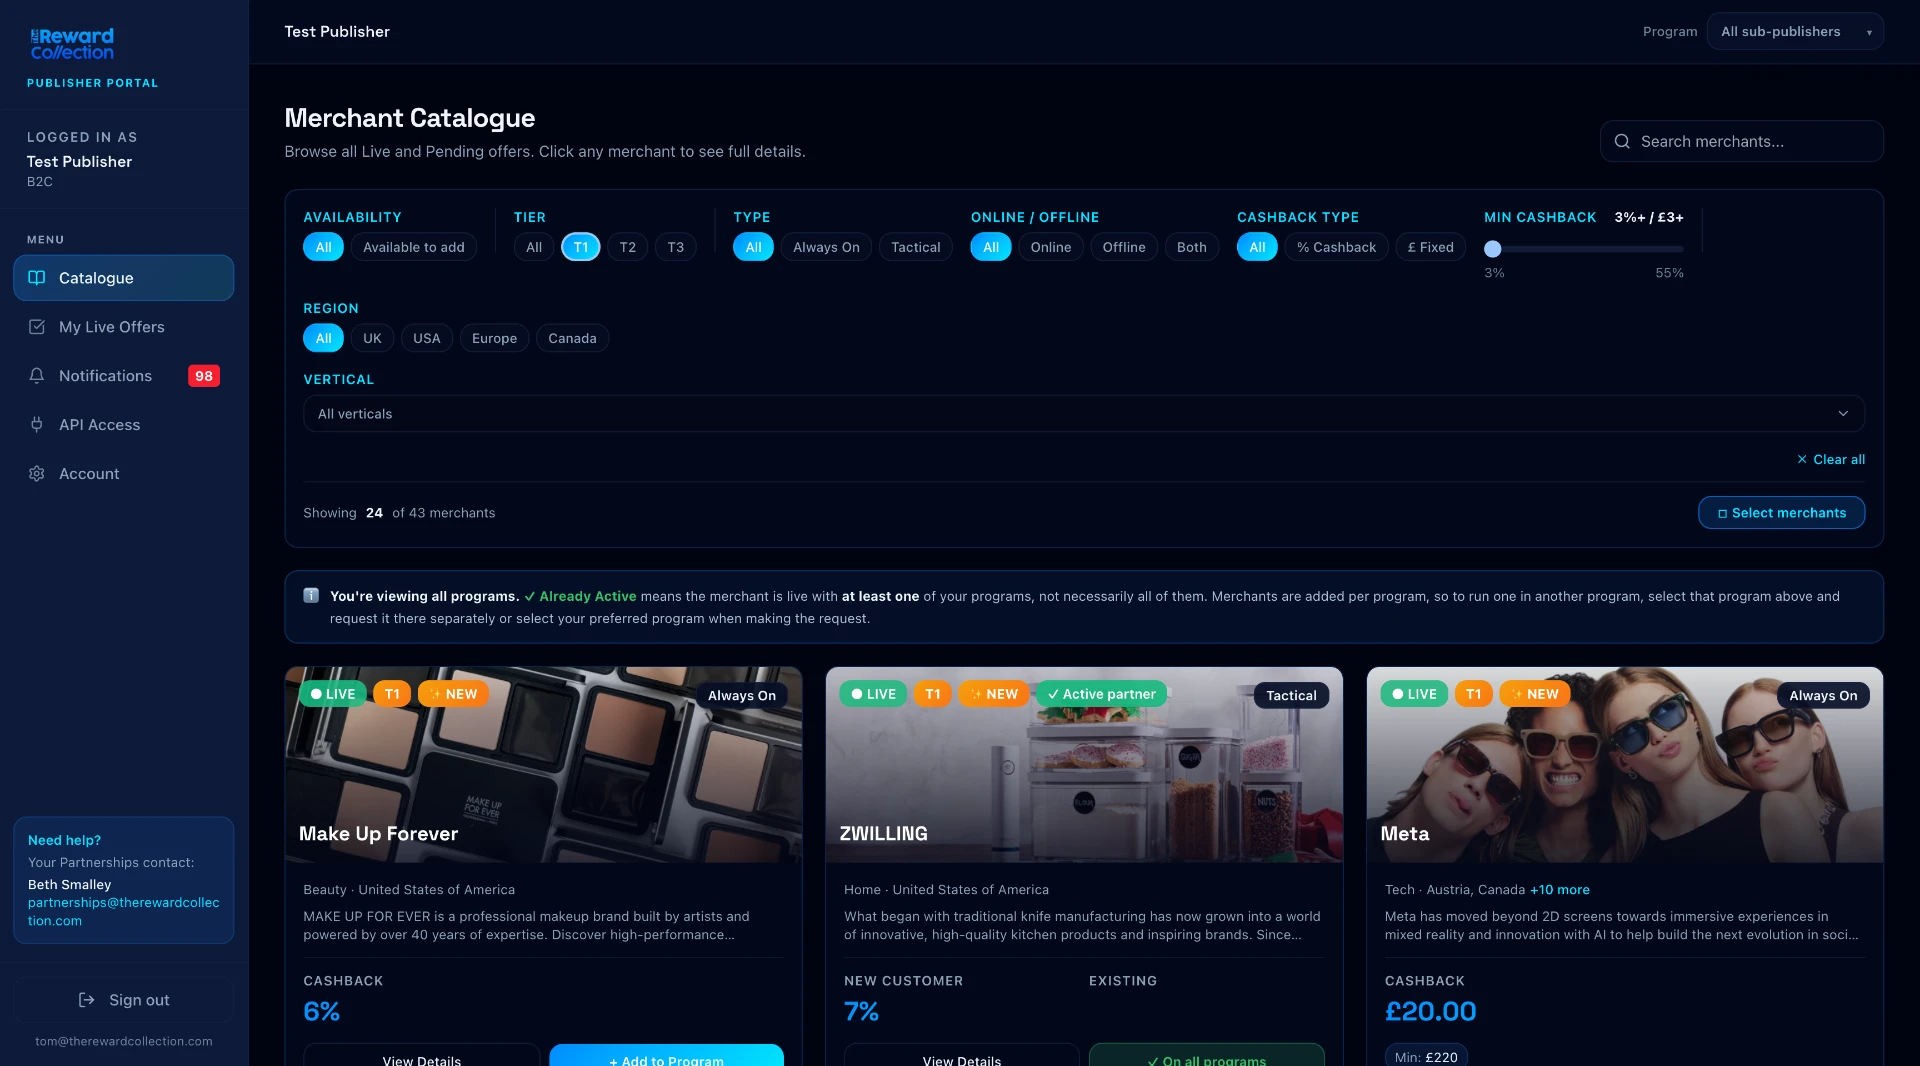
Task: Click the LIVE badge on Make Up Forever
Action: [x=333, y=694]
